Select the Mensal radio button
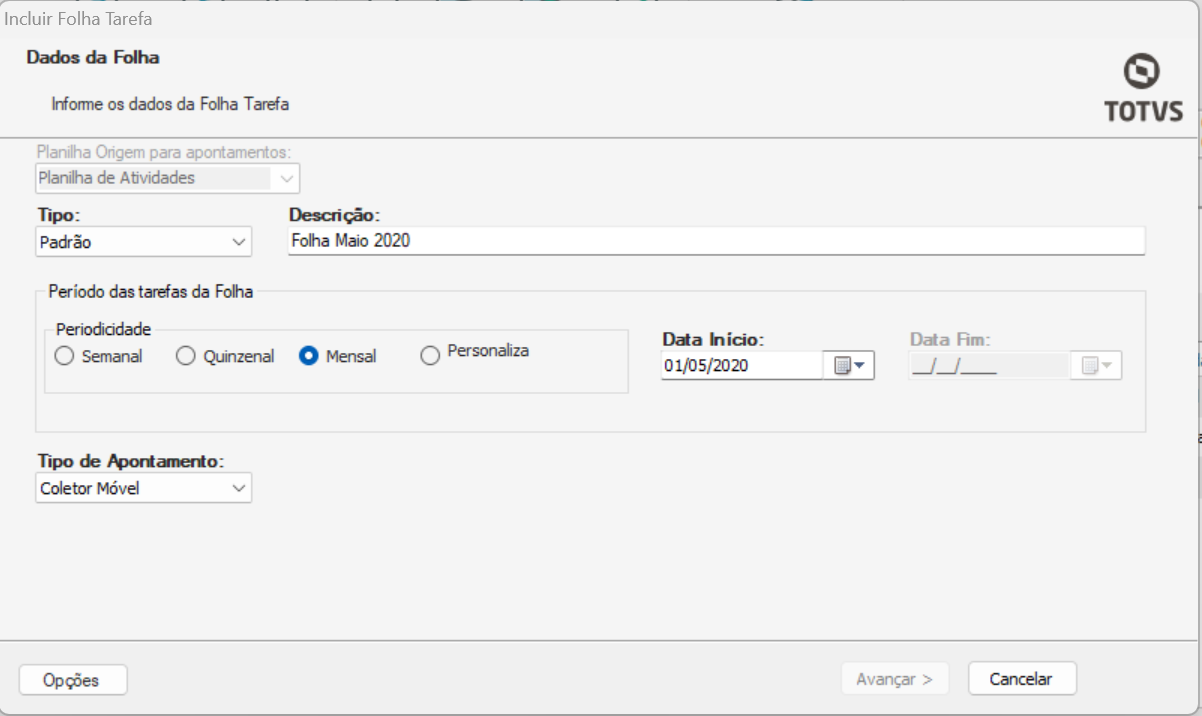The image size is (1202, 716). click(310, 356)
